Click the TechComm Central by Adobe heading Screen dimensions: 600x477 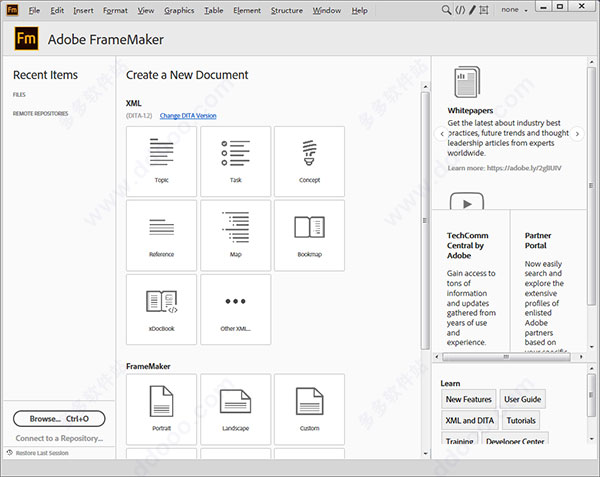(x=467, y=246)
